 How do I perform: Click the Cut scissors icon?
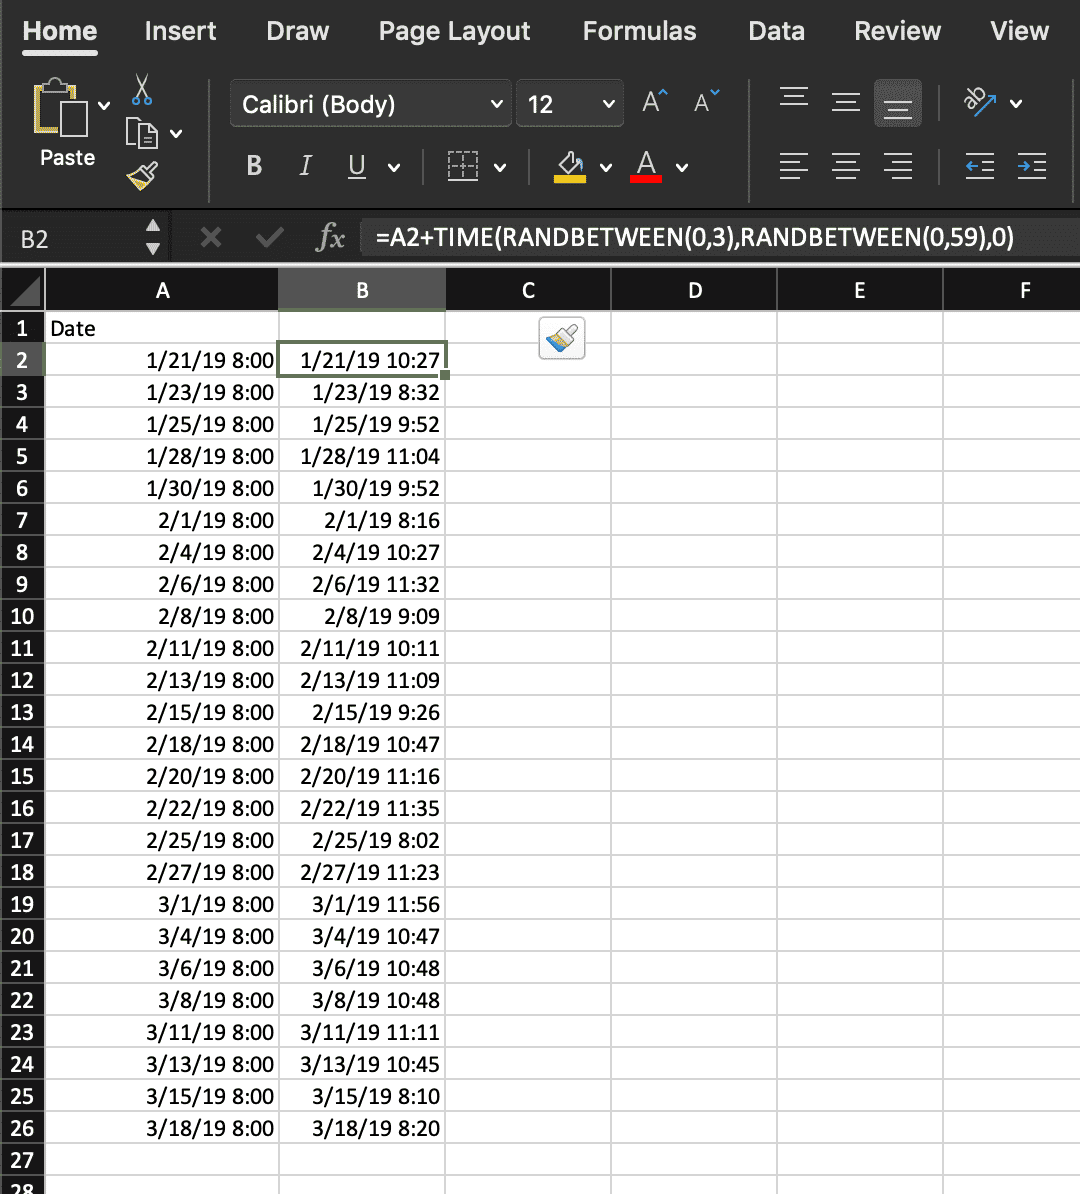coord(141,90)
